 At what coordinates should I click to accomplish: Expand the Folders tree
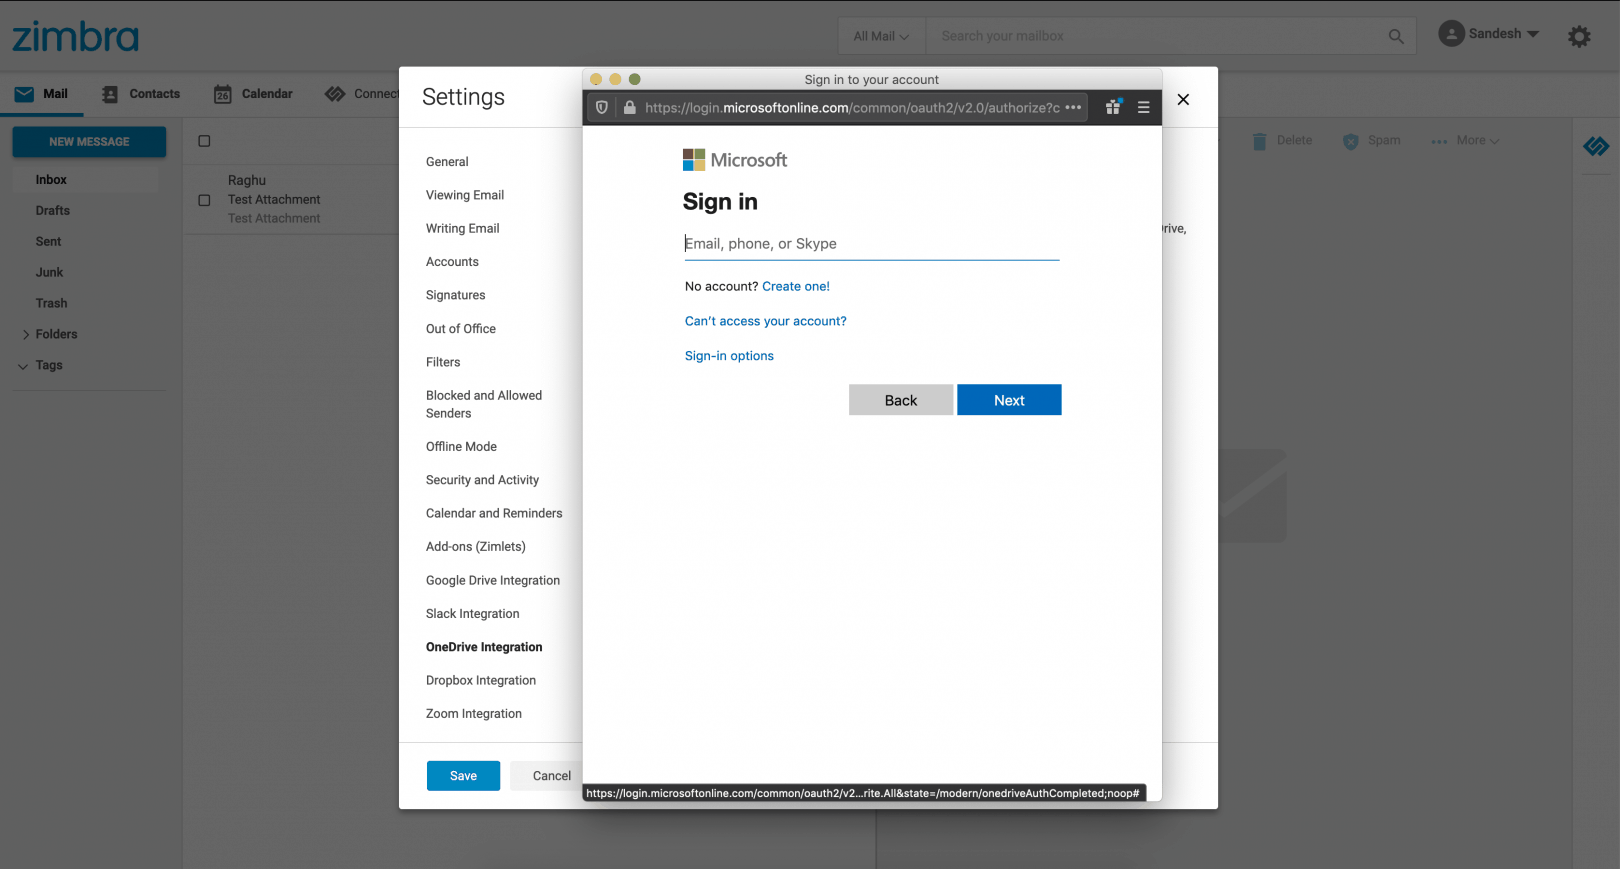click(26, 334)
